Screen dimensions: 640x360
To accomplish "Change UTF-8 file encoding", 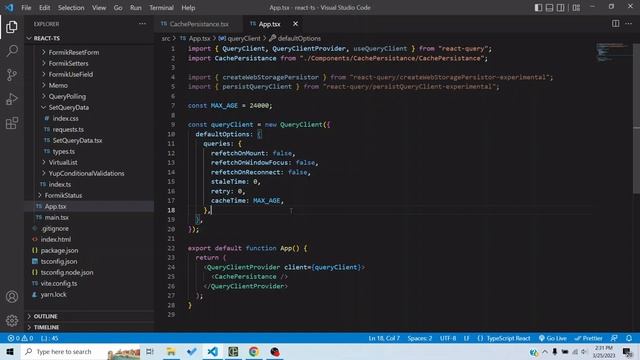I will 448,338.
